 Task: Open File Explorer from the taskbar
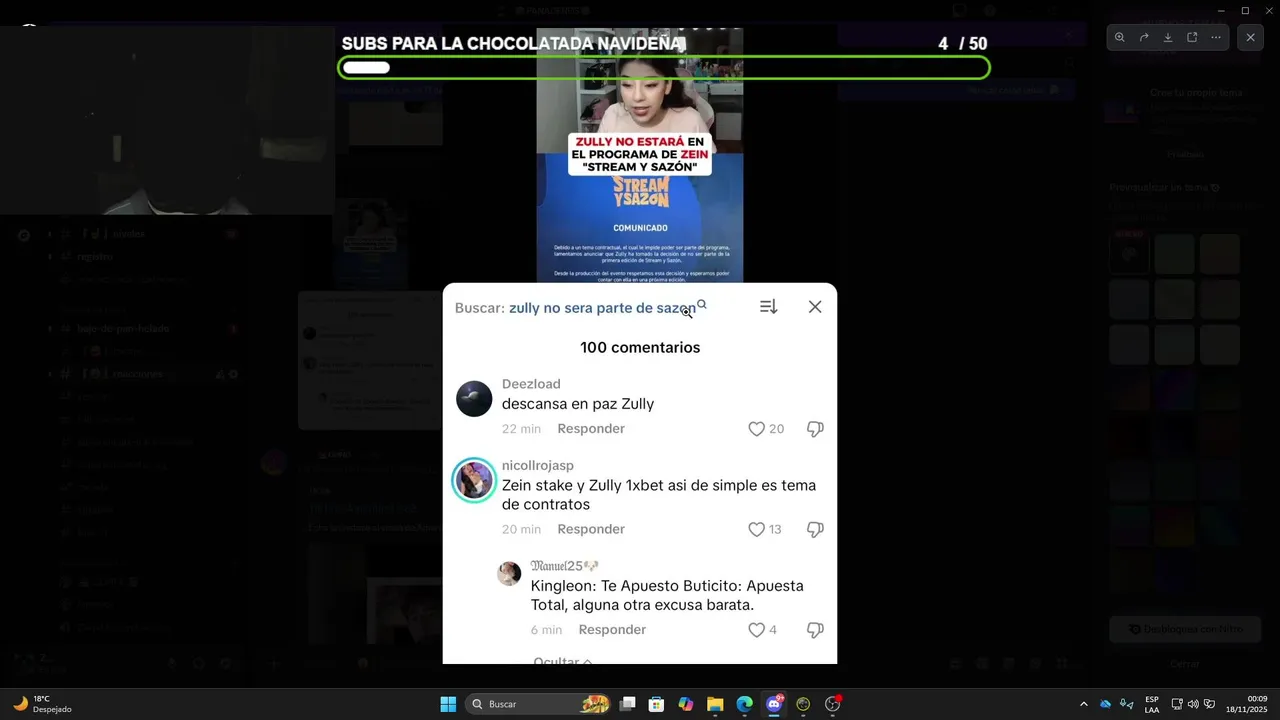click(715, 704)
